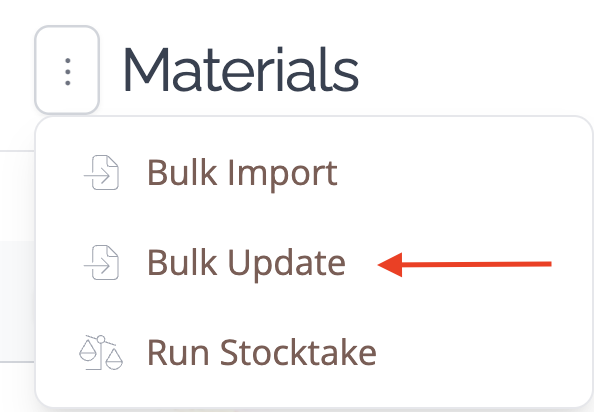This screenshot has height=412, width=594.
Task: Click the vertical ellipsis left of Materials
Action: click(x=67, y=70)
